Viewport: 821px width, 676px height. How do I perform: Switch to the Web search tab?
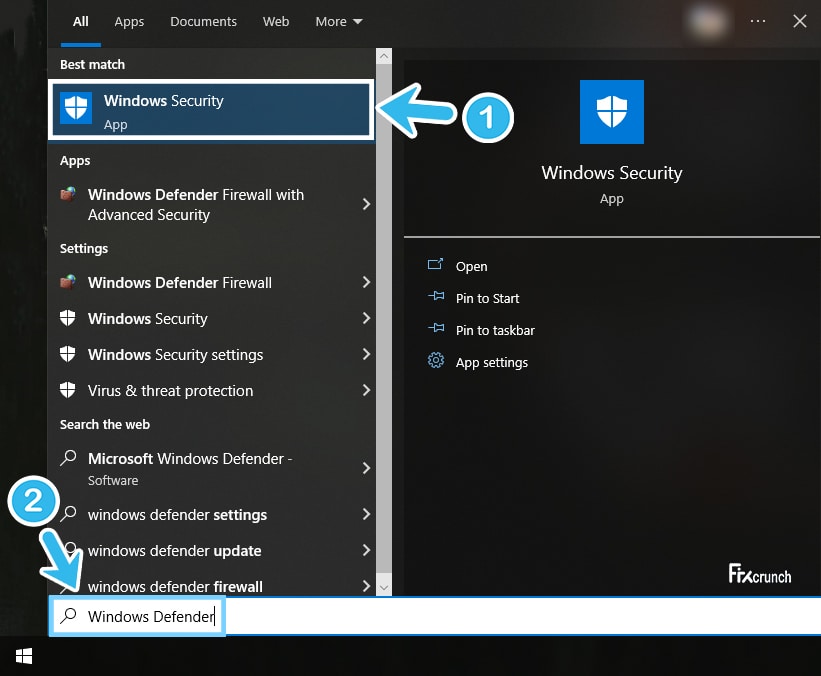click(276, 21)
